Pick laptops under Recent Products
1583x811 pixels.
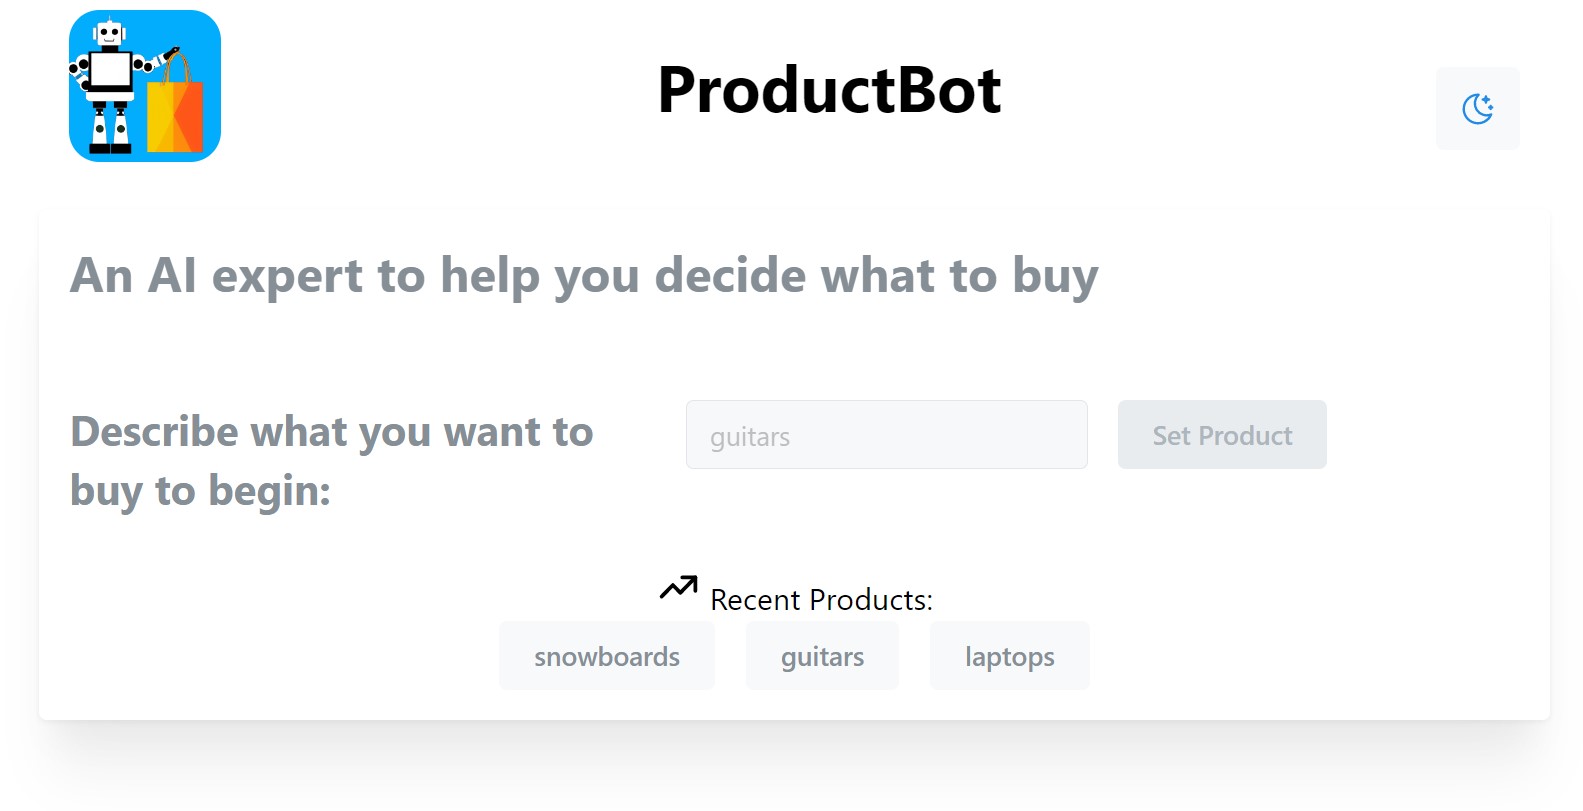1009,656
